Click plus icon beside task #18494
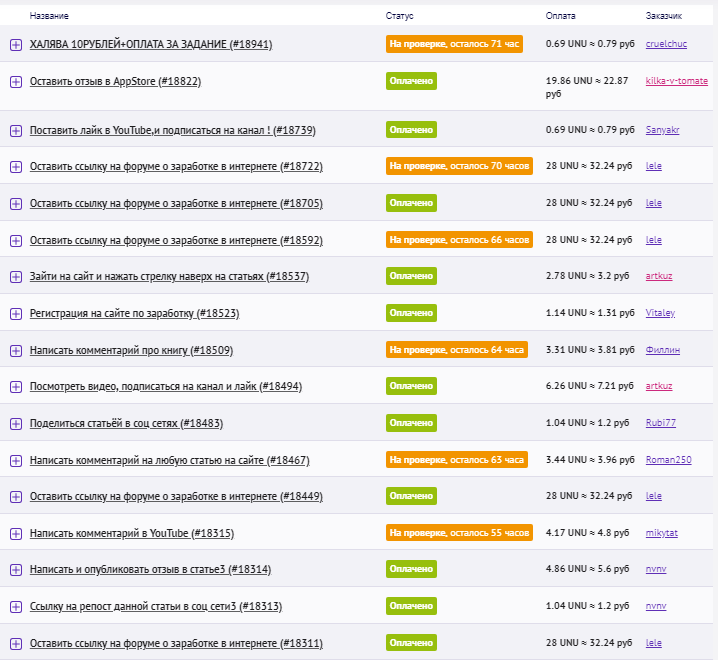This screenshot has width=718, height=660. [x=15, y=387]
